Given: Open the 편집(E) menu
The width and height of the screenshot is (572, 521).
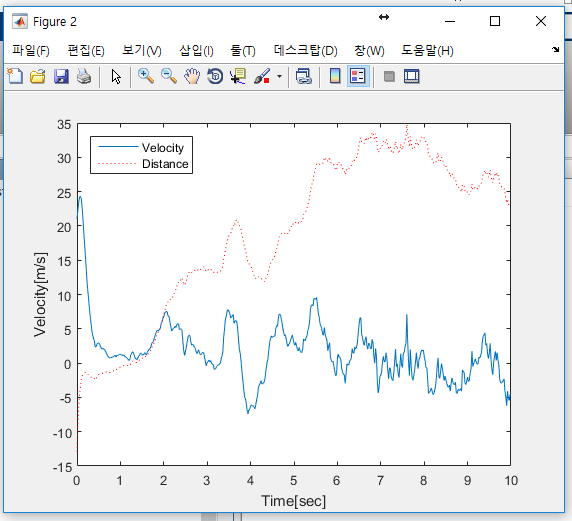Looking at the screenshot, I should coord(86,50).
